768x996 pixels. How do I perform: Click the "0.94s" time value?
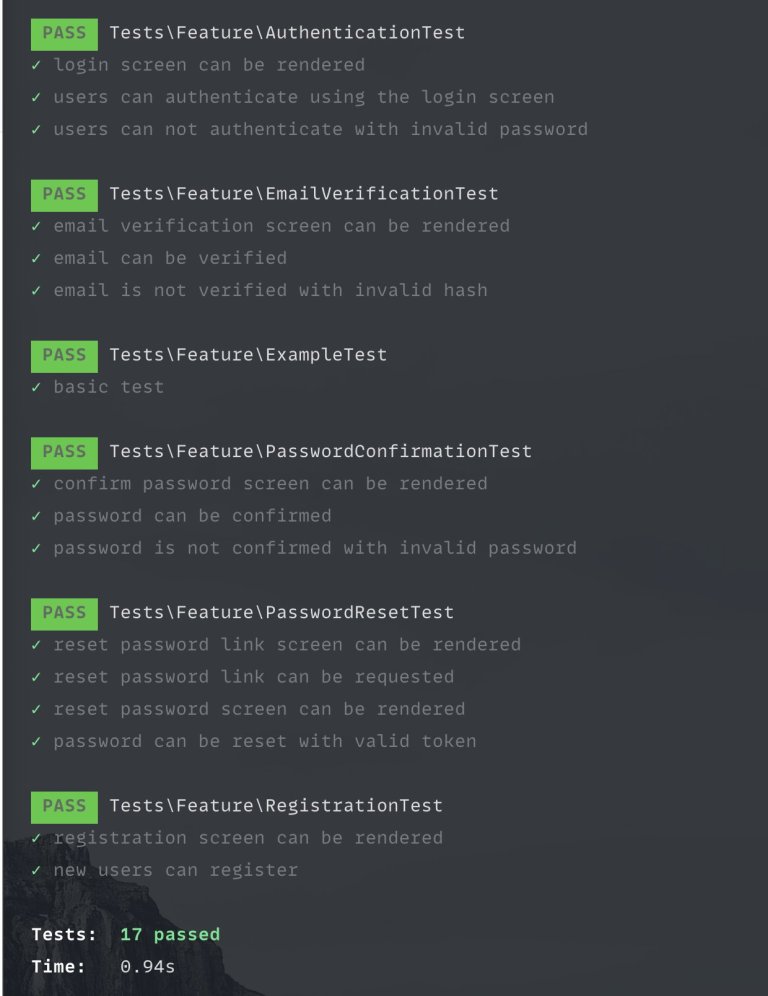point(147,967)
